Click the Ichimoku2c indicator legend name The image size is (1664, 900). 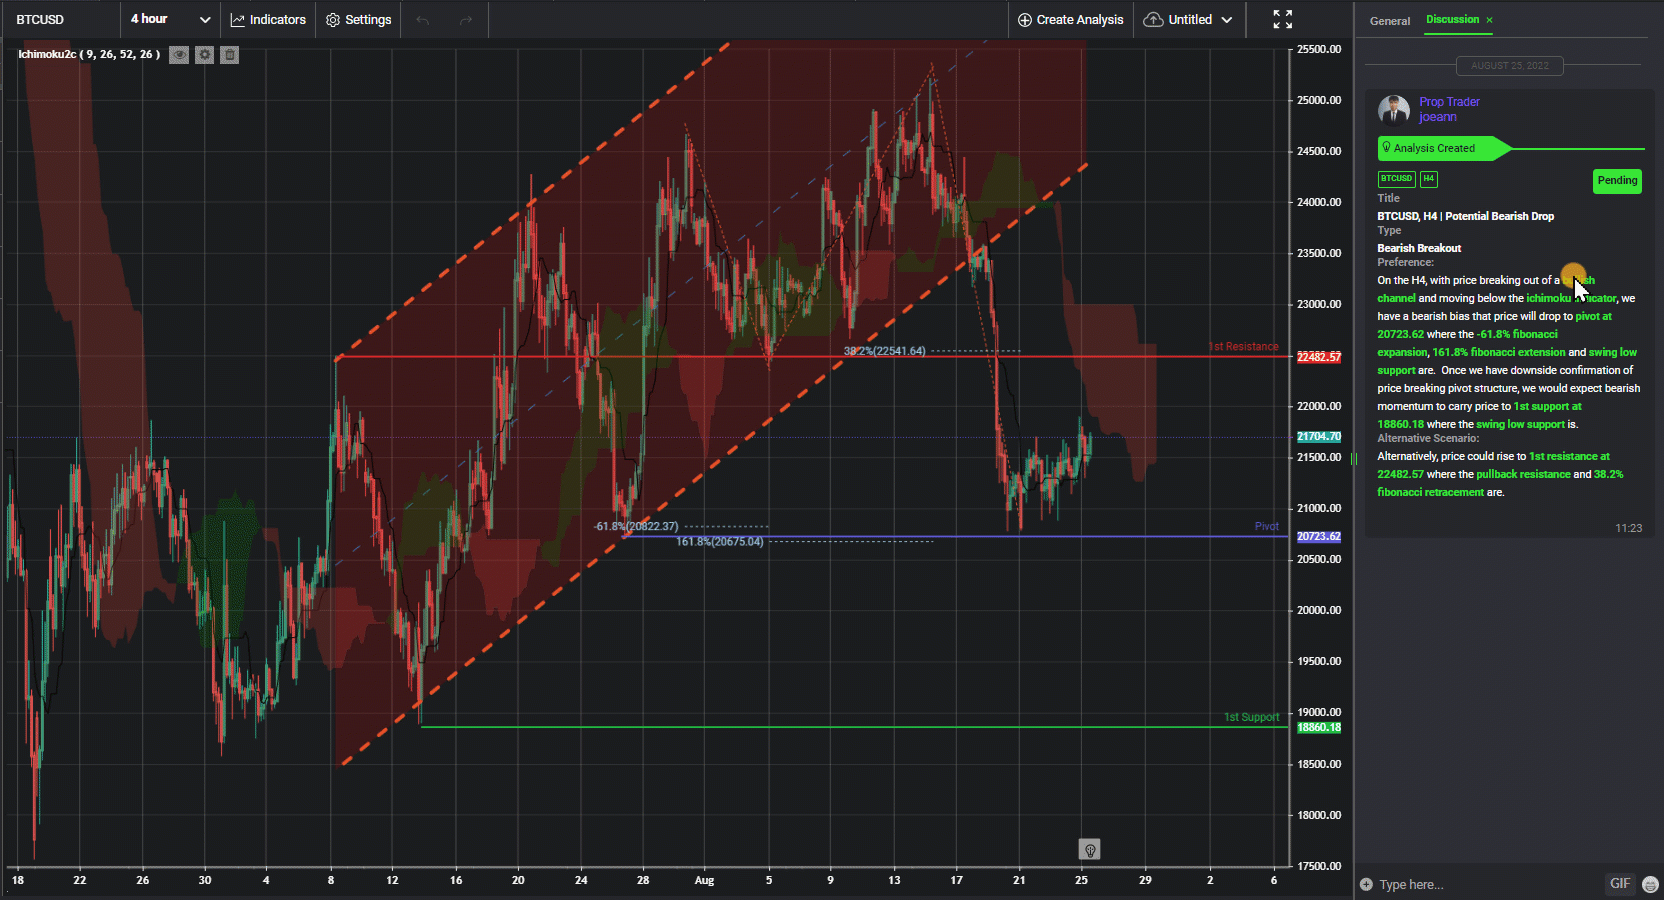pyautogui.click(x=89, y=54)
